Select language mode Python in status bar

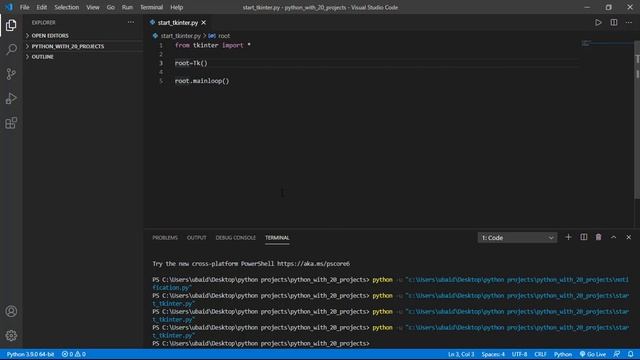(x=563, y=354)
